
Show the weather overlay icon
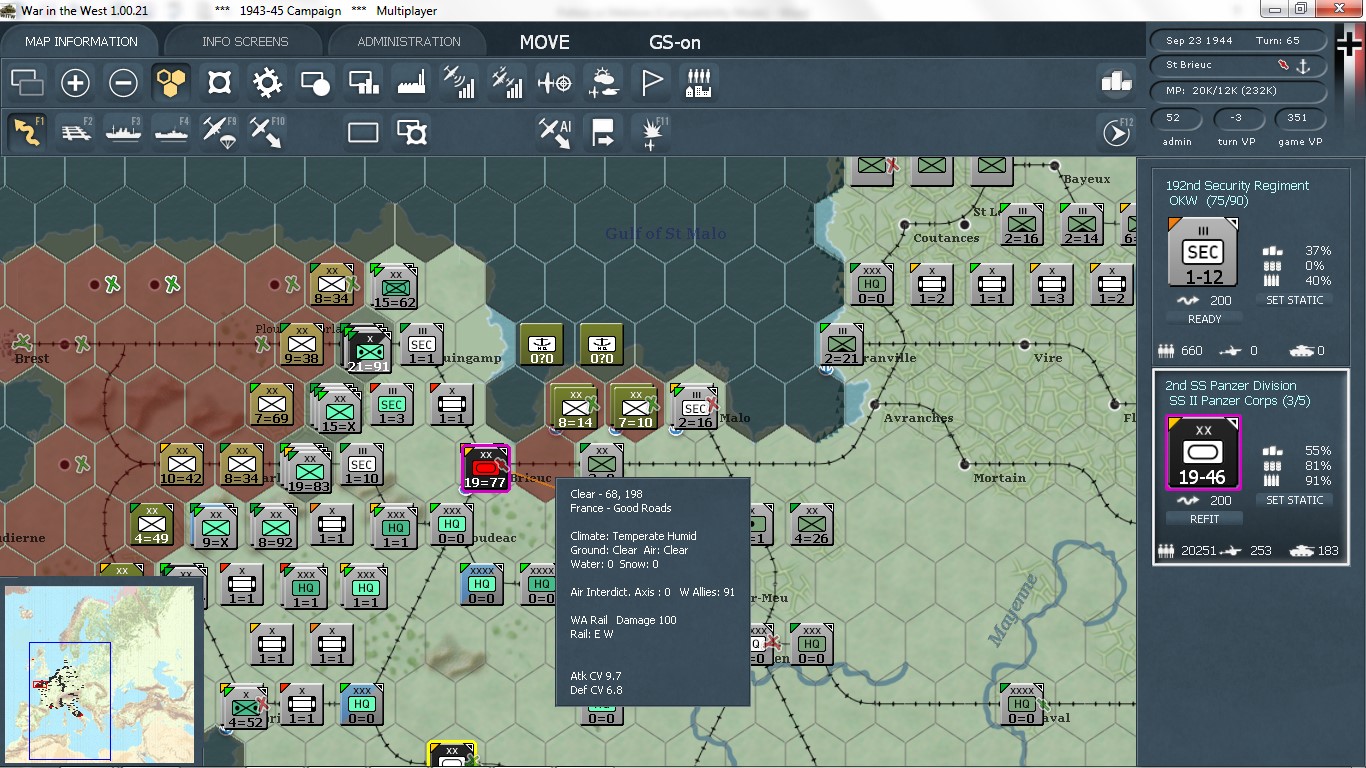[x=604, y=82]
